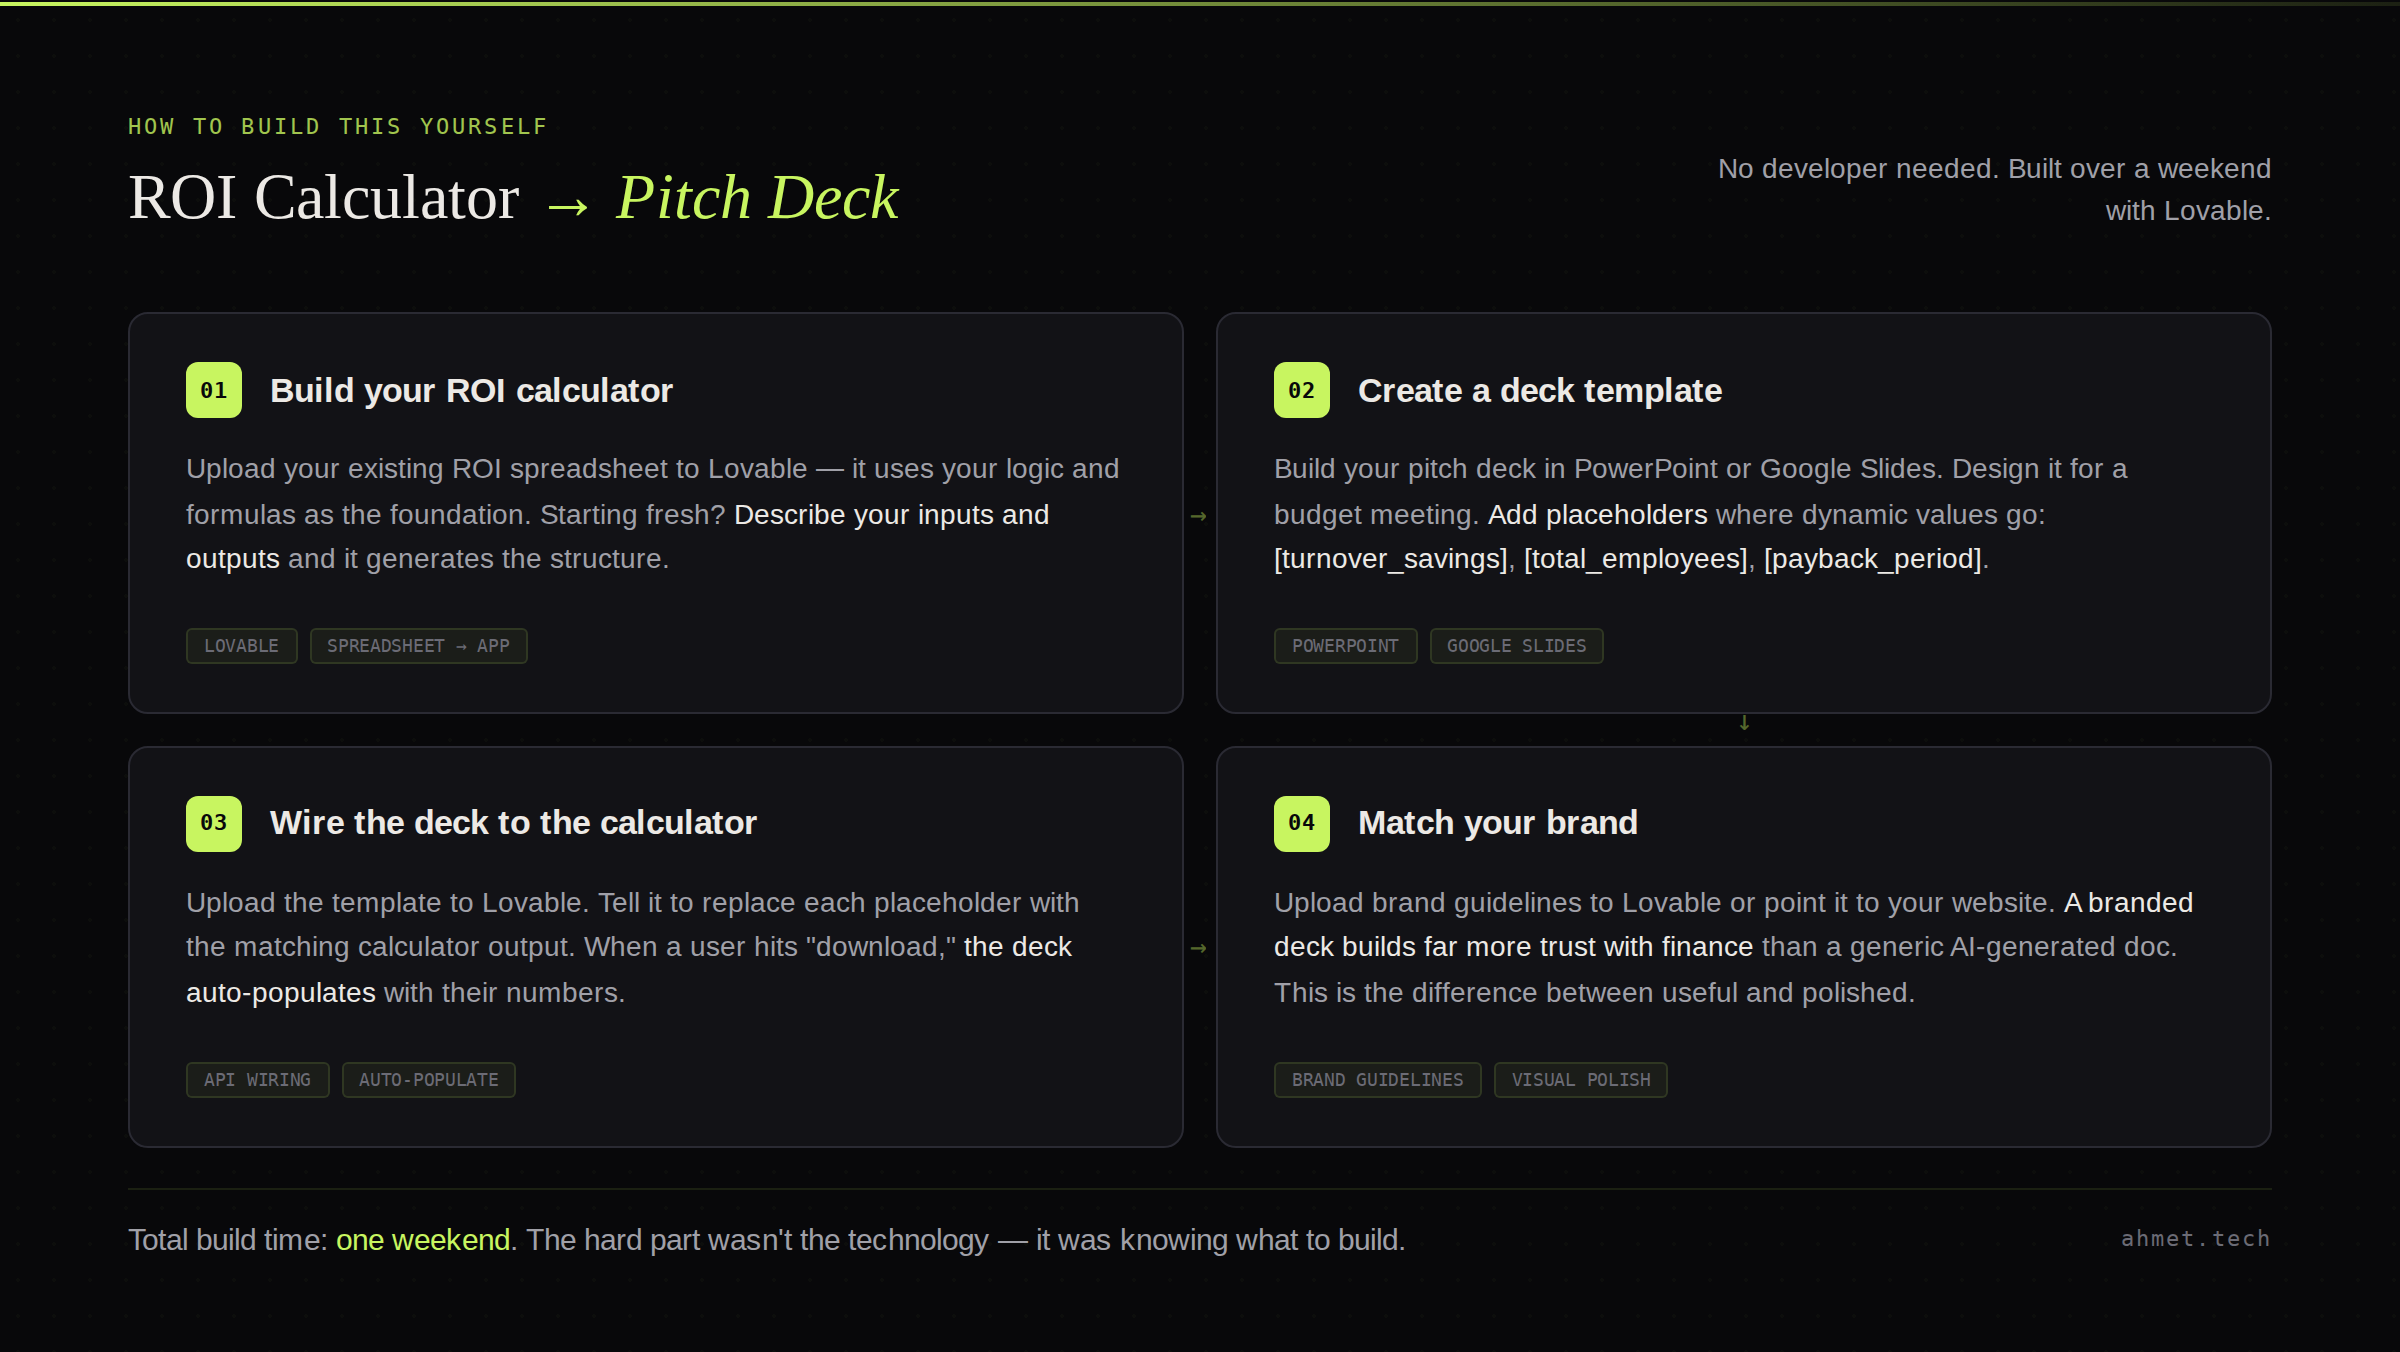Click the arrow in the ROI Calculator title
This screenshot has height=1352, width=2400.
[x=568, y=205]
